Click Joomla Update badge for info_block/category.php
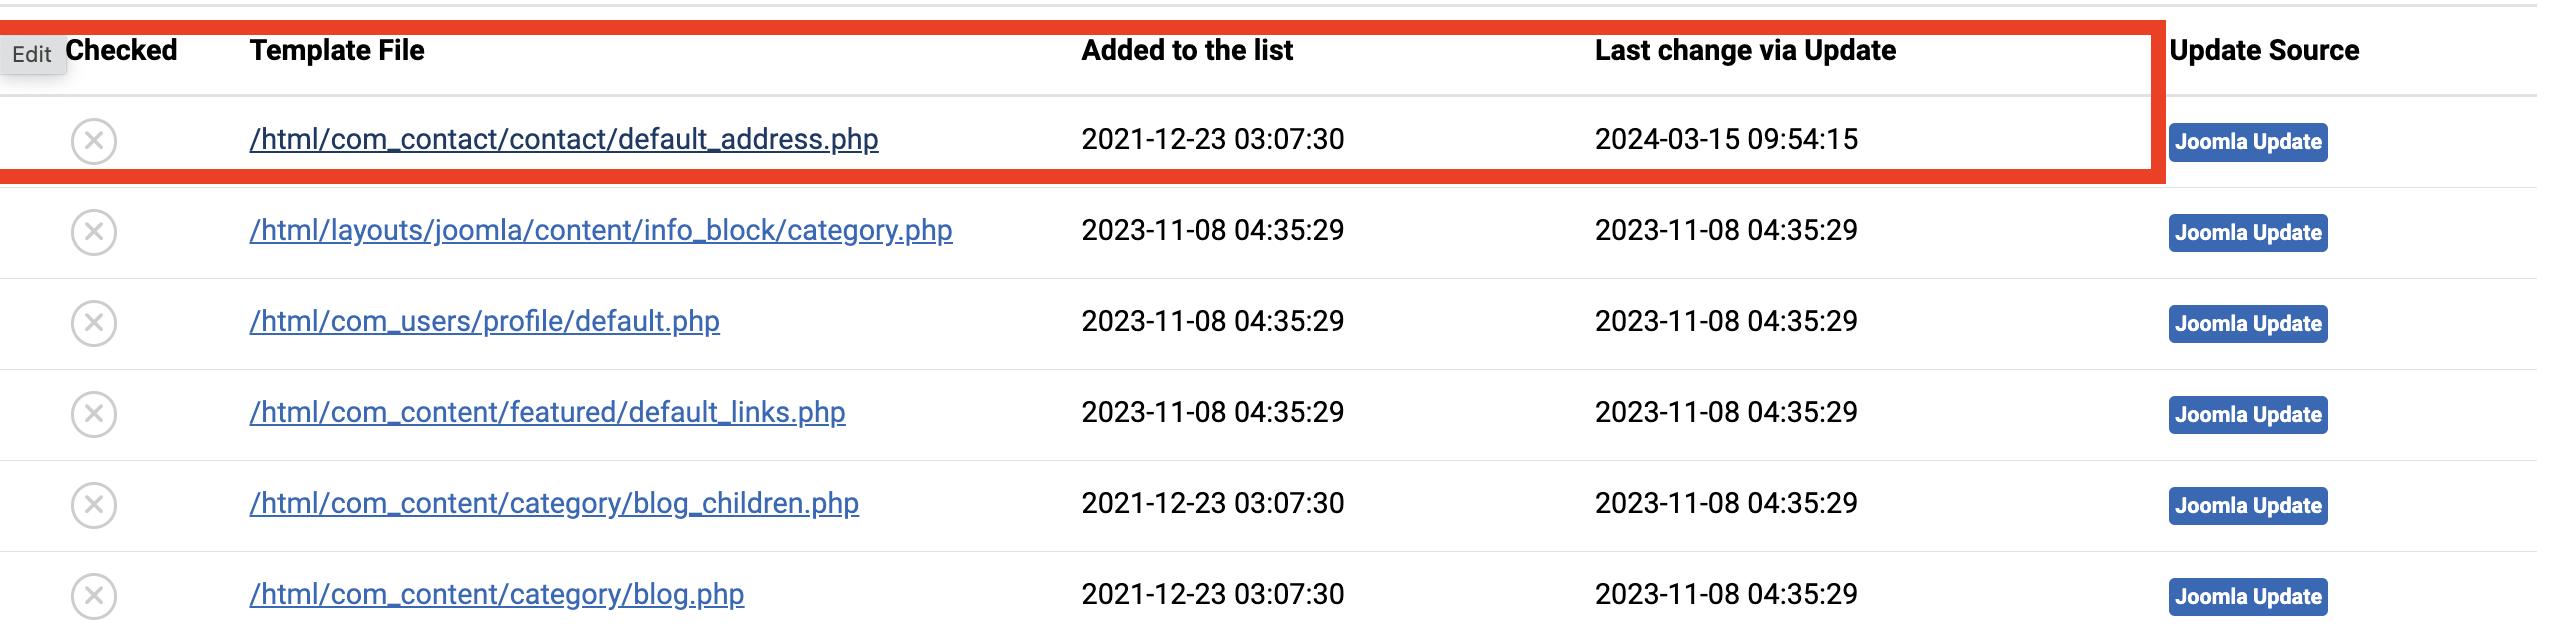Screen dimensions: 2570x632 click(2248, 233)
